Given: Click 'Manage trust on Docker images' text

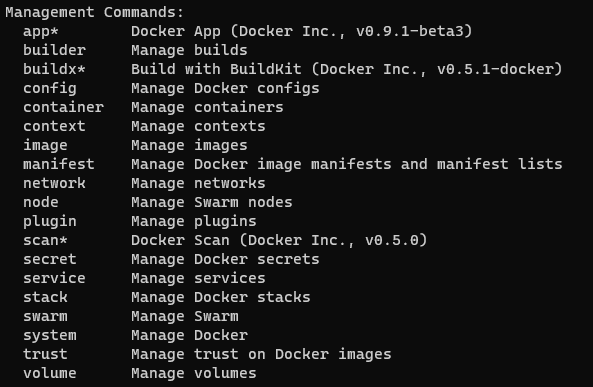Looking at the screenshot, I should tap(261, 354).
